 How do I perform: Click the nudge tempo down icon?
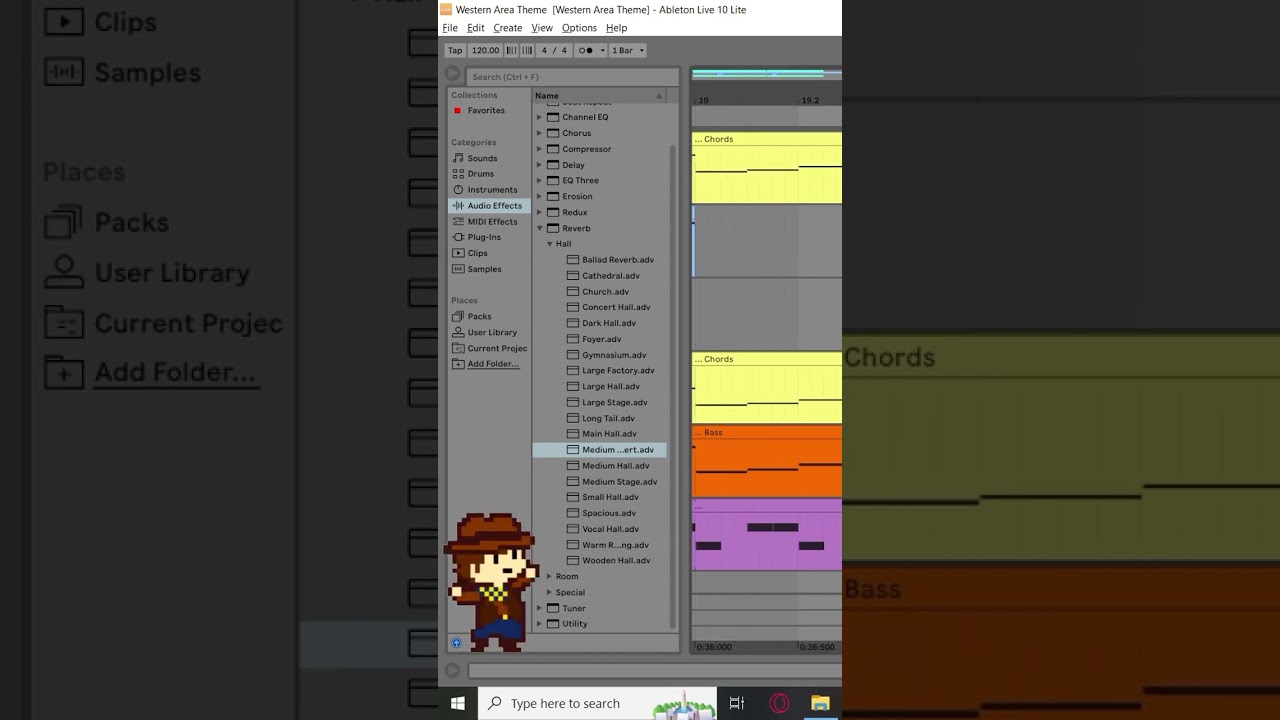click(511, 50)
